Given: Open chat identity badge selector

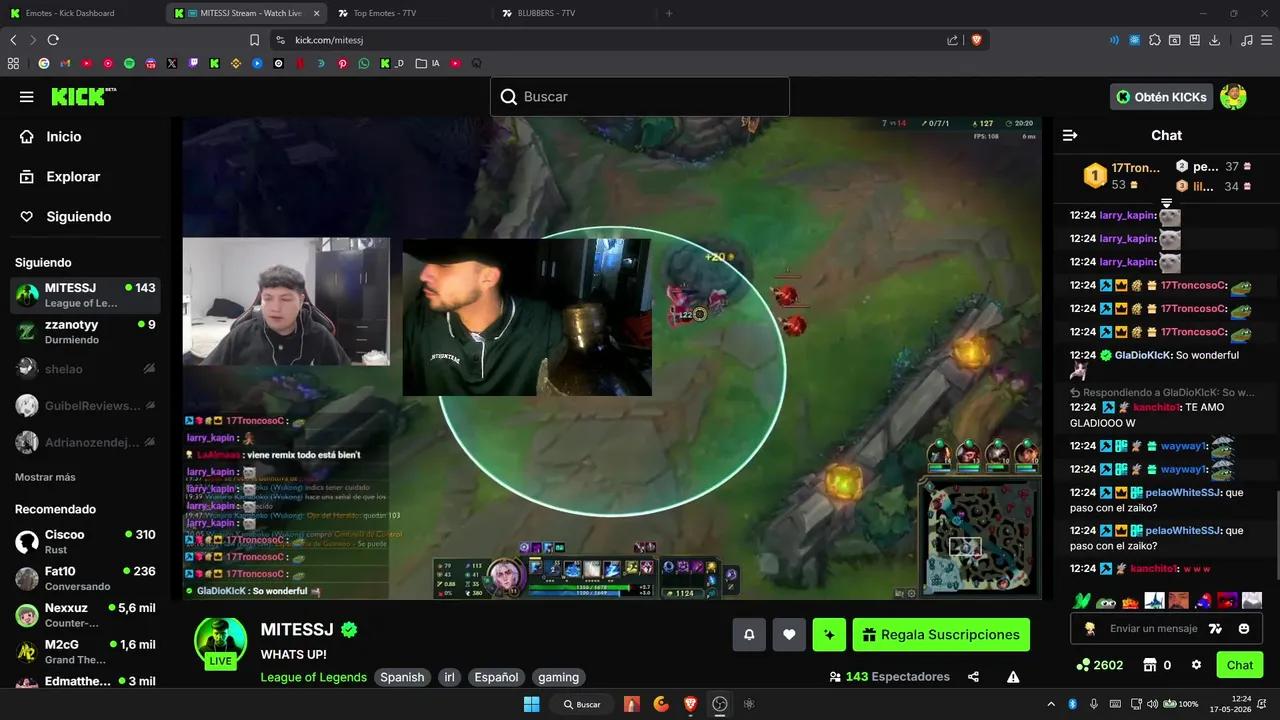Looking at the screenshot, I should [x=1090, y=629].
